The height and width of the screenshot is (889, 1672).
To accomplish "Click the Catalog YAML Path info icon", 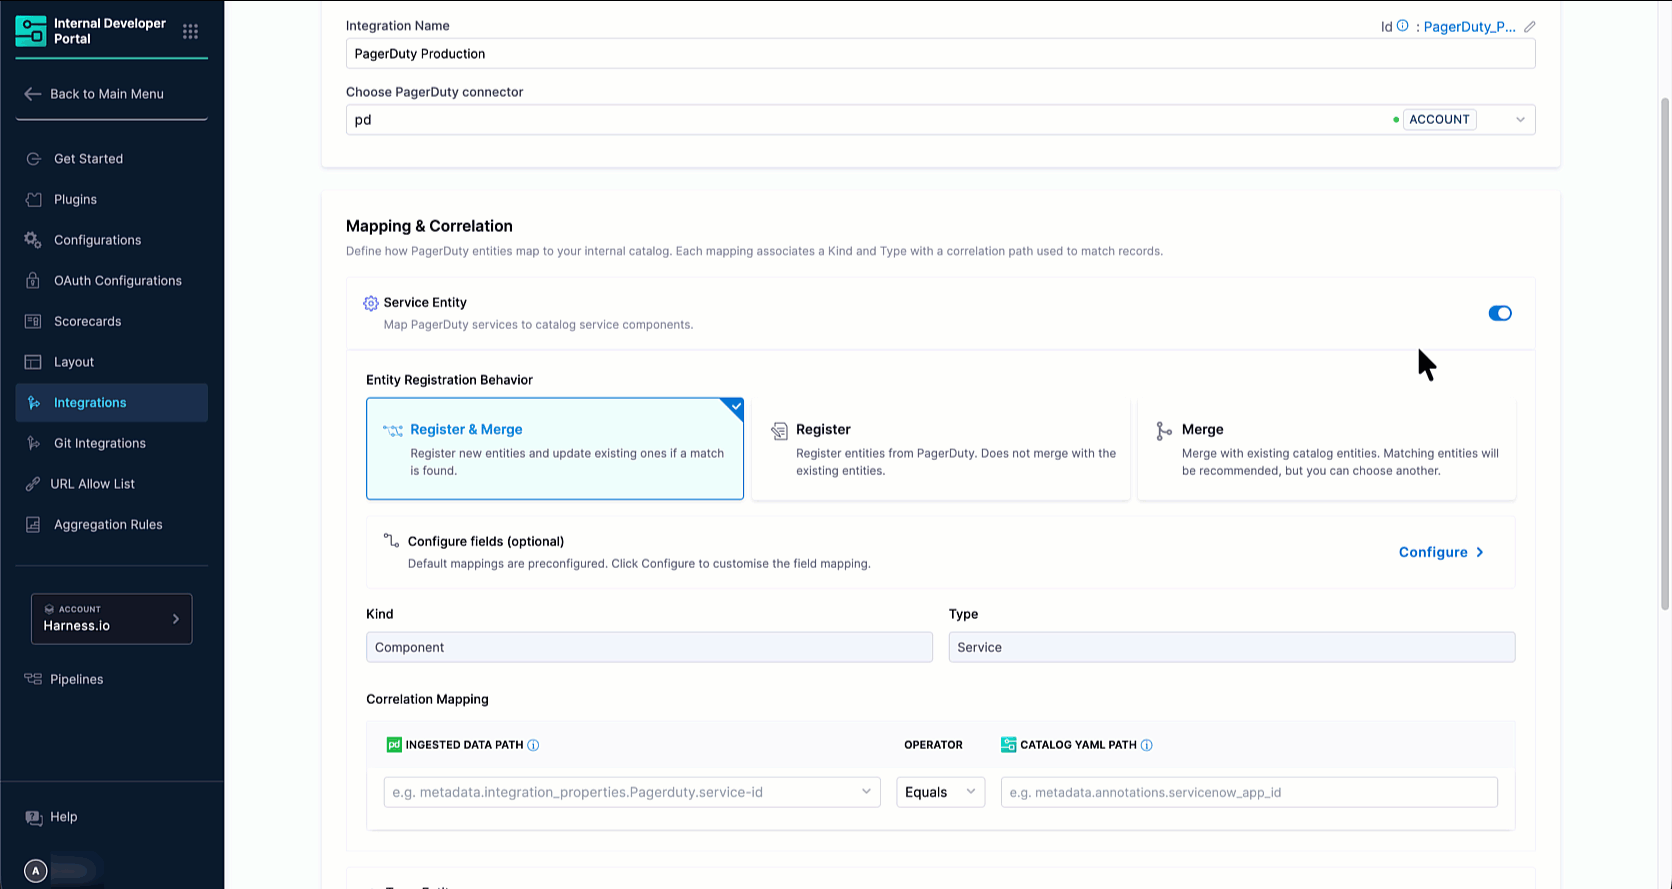I will point(1146,745).
